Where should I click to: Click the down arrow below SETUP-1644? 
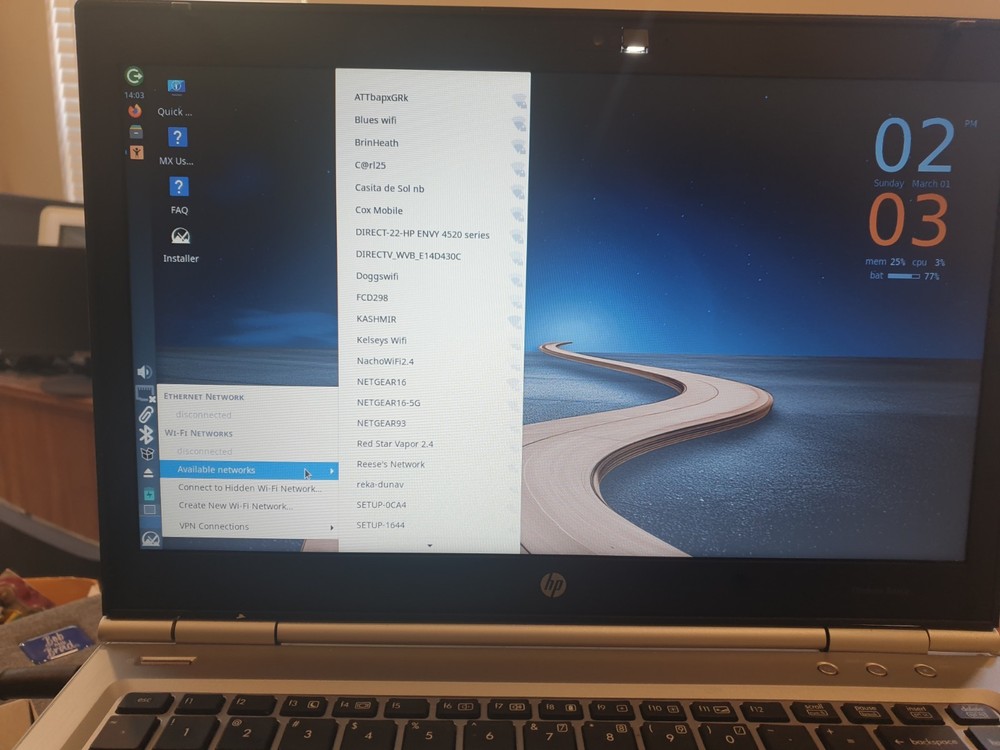[x=430, y=544]
